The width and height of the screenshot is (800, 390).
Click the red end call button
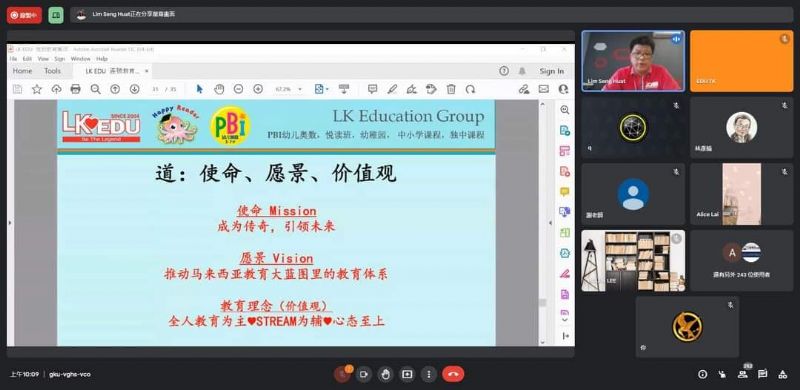[x=453, y=374]
